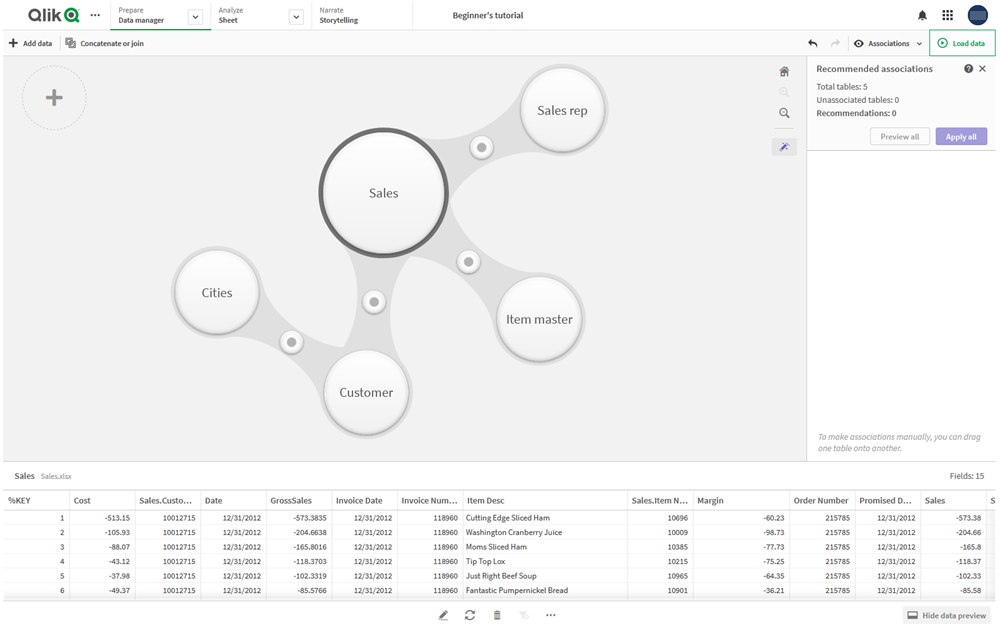Click the Load data button

[961, 43]
